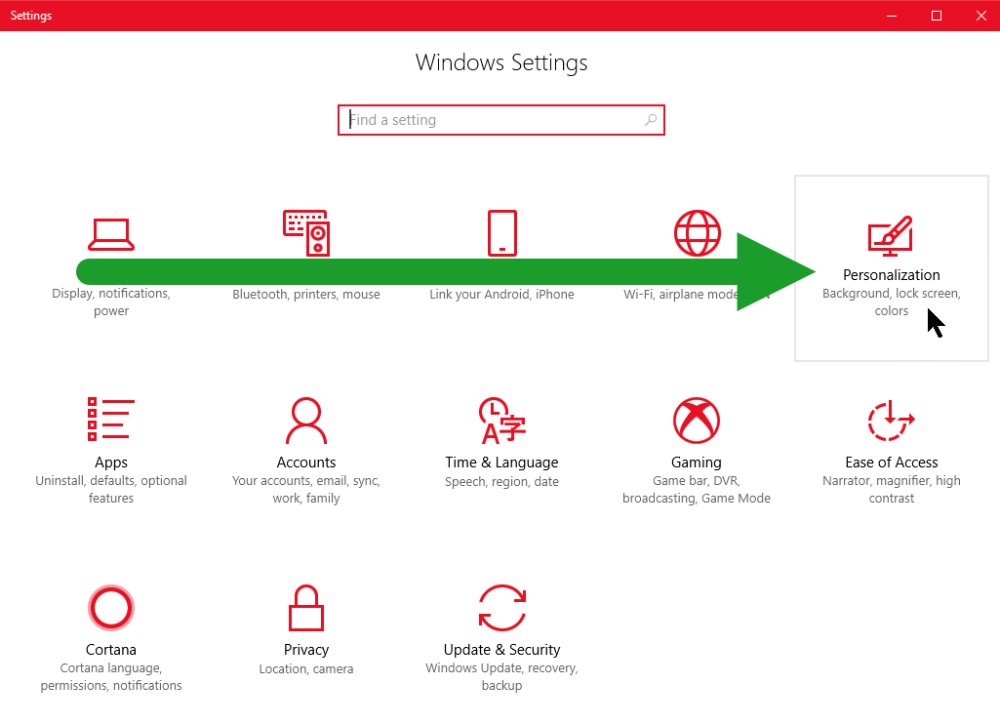Open Network settings via the globe icon
This screenshot has height=725, width=1000.
coord(697,233)
